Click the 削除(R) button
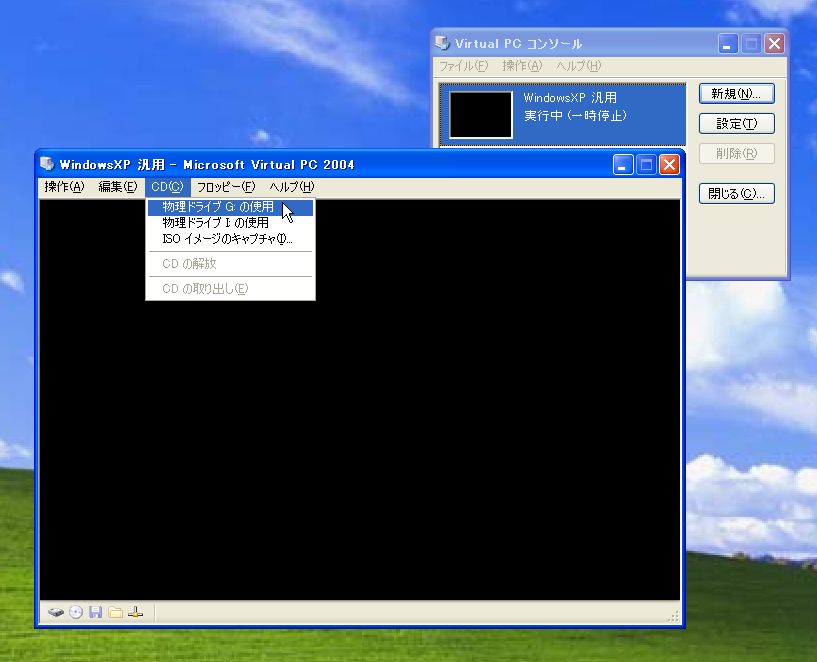Image resolution: width=817 pixels, height=662 pixels. pos(737,154)
